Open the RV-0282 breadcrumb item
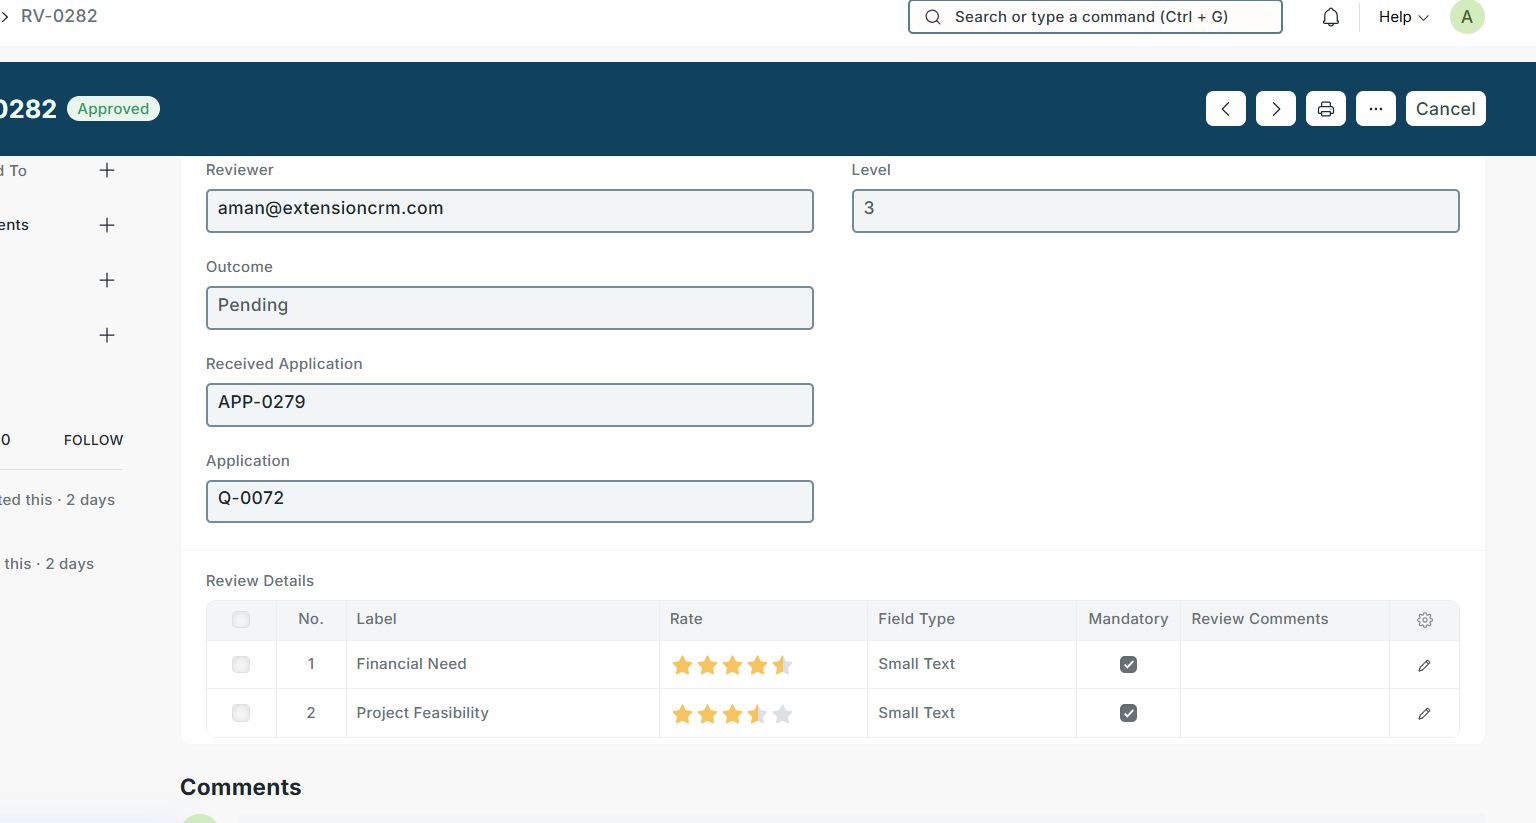The image size is (1536, 823). 59,16
